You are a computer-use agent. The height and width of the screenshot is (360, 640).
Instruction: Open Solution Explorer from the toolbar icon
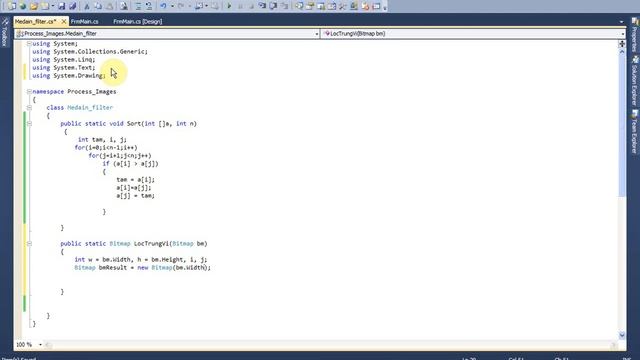(299, 6)
